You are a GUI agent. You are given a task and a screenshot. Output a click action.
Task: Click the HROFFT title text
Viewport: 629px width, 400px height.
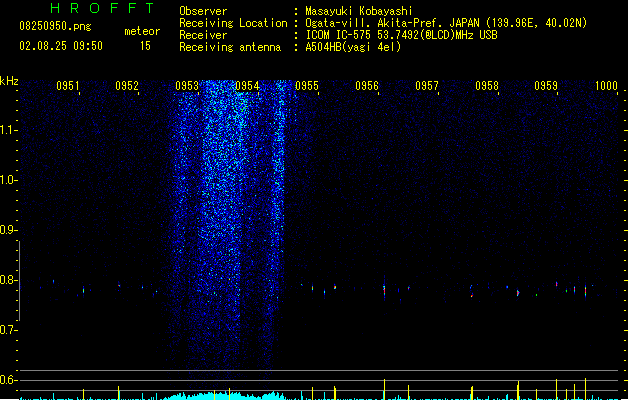pos(102,8)
